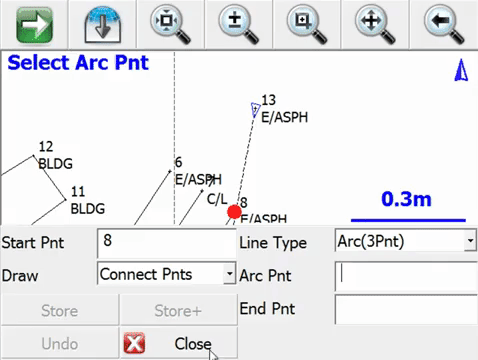478x360 pixels.
Task: Click the Store button
Action: [x=60, y=310]
